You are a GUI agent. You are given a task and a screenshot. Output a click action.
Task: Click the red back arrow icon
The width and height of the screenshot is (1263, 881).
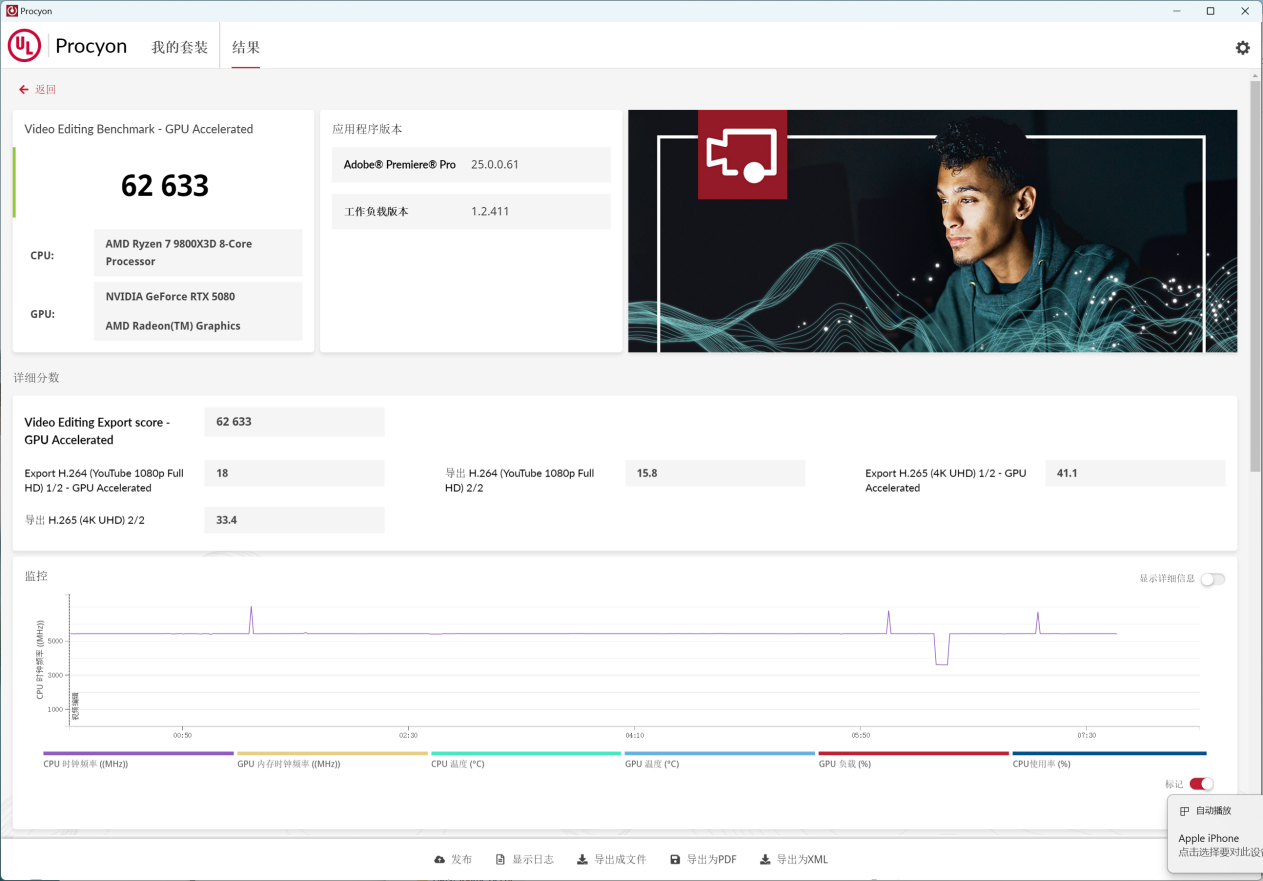(x=24, y=90)
